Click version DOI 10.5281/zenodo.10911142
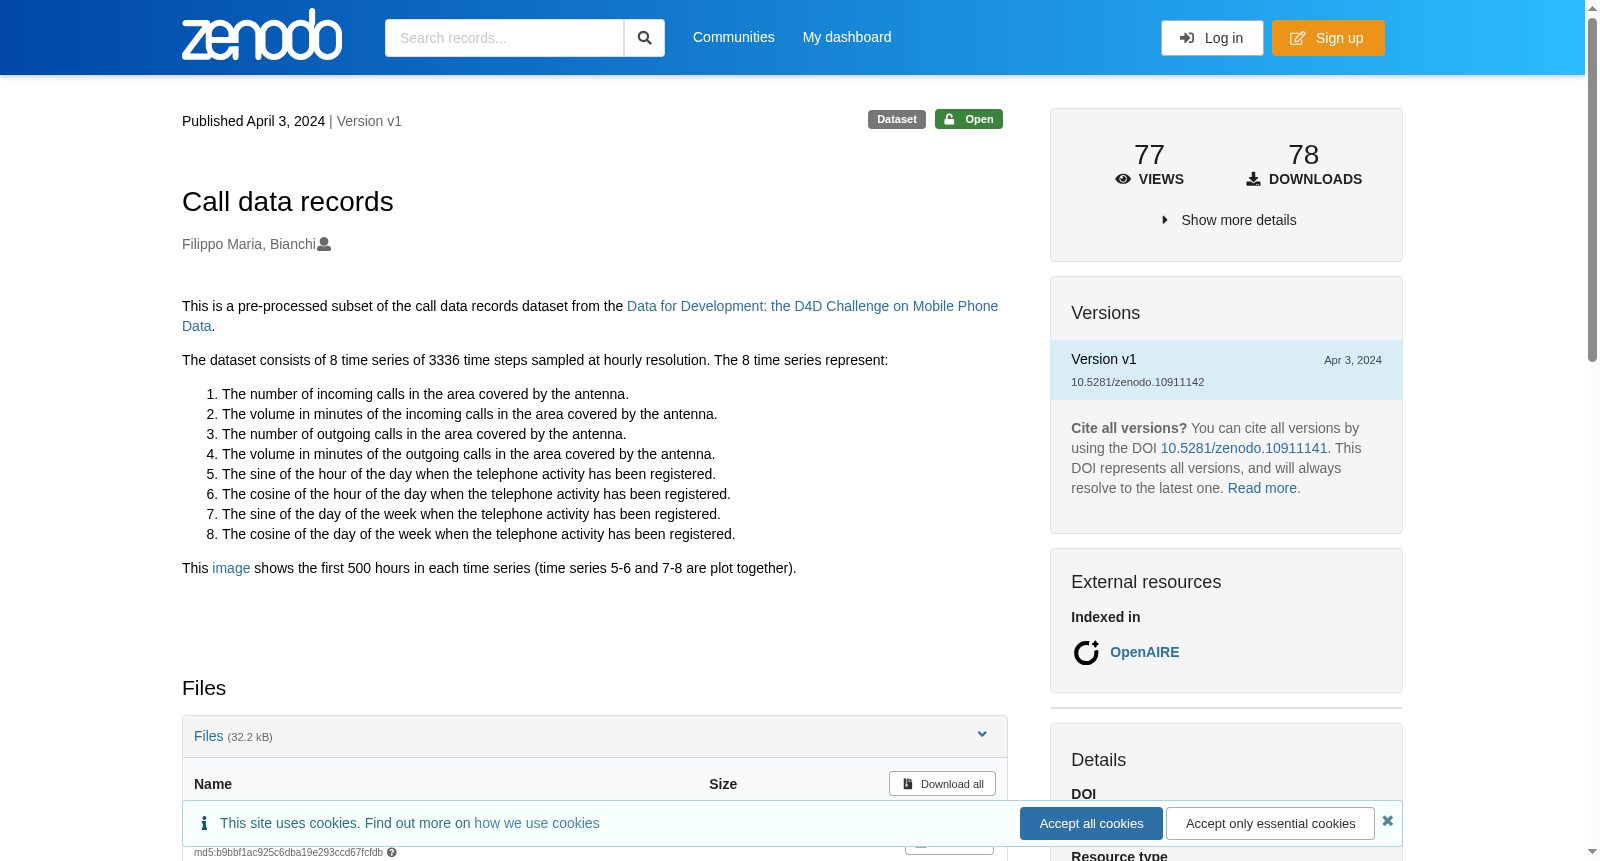1600x861 pixels. click(x=1138, y=382)
